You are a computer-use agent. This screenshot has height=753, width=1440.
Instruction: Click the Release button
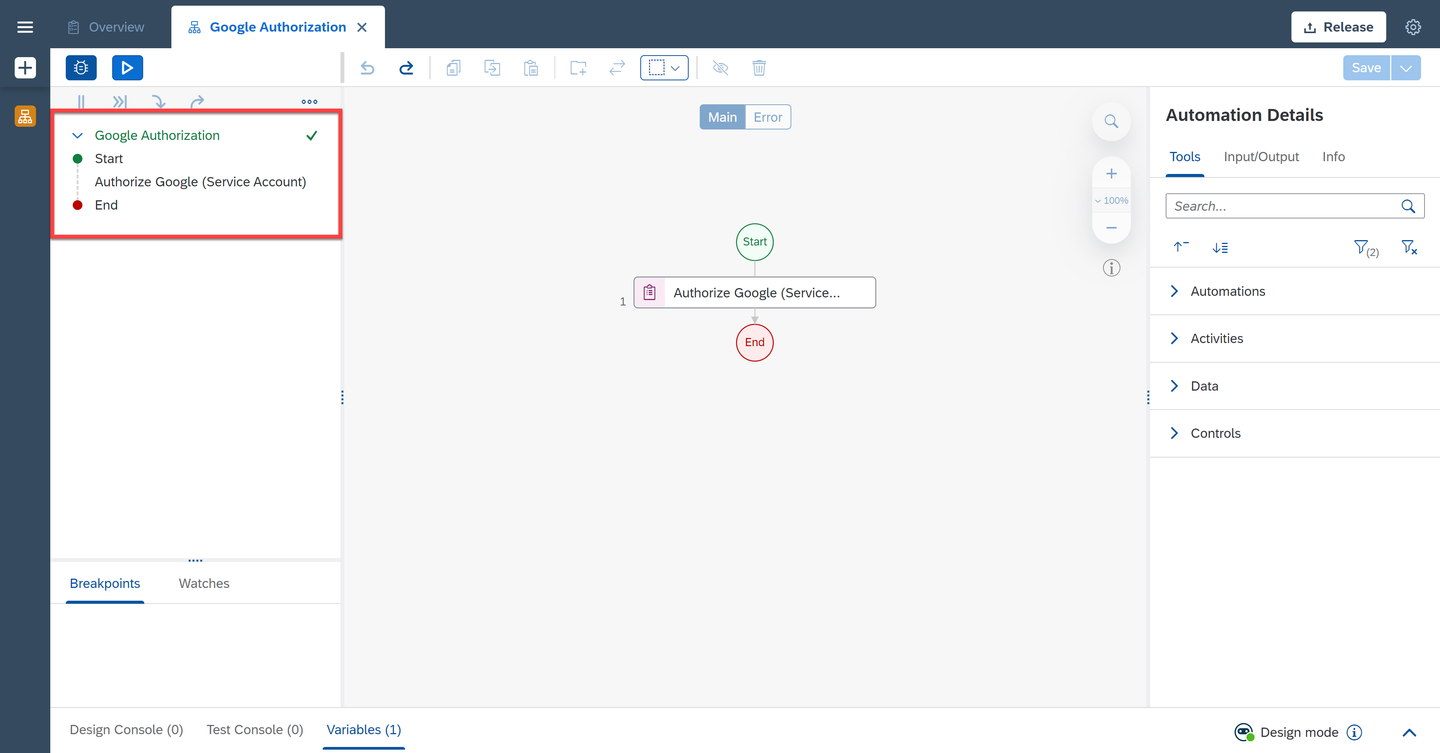point(1338,27)
